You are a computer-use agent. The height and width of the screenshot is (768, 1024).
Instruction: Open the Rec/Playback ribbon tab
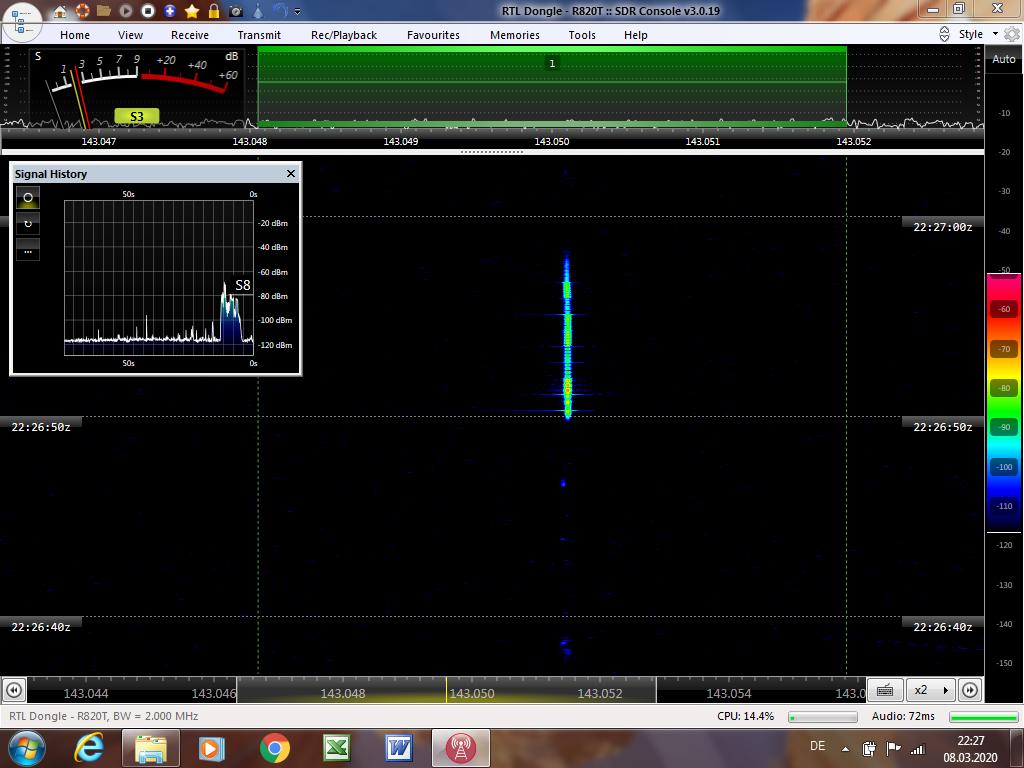coord(344,35)
